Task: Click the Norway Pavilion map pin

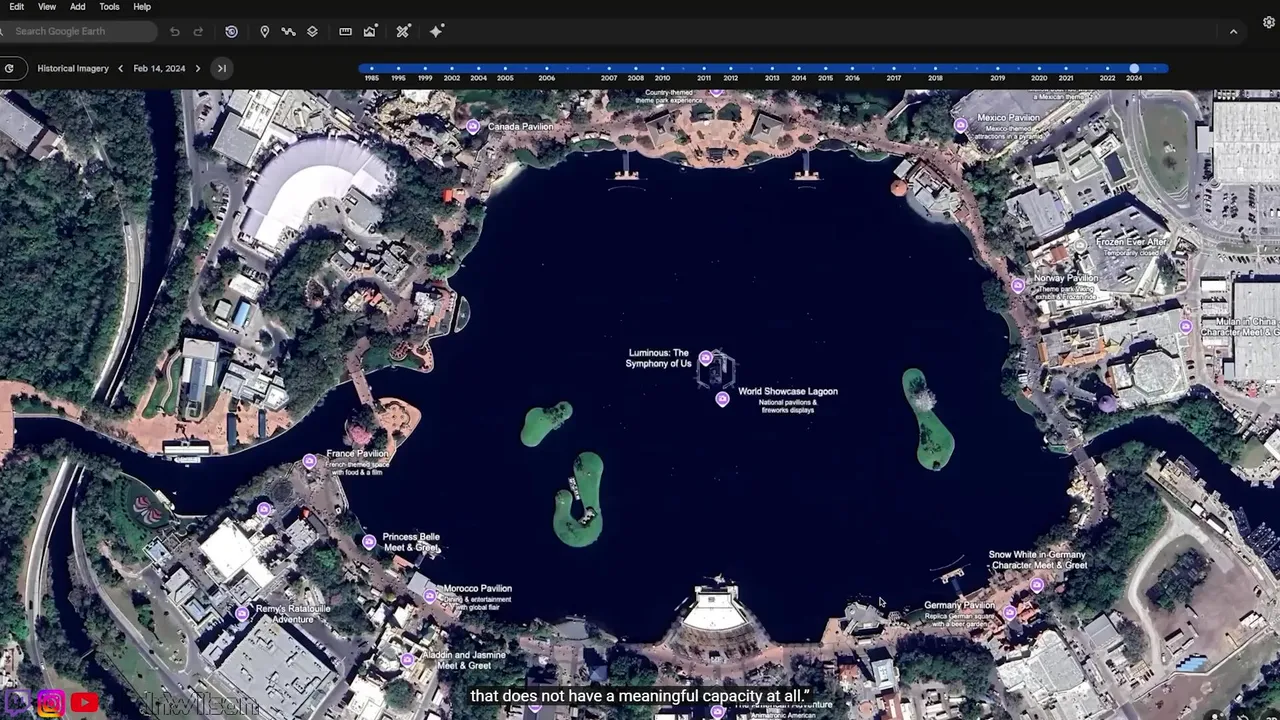Action: pyautogui.click(x=1018, y=285)
